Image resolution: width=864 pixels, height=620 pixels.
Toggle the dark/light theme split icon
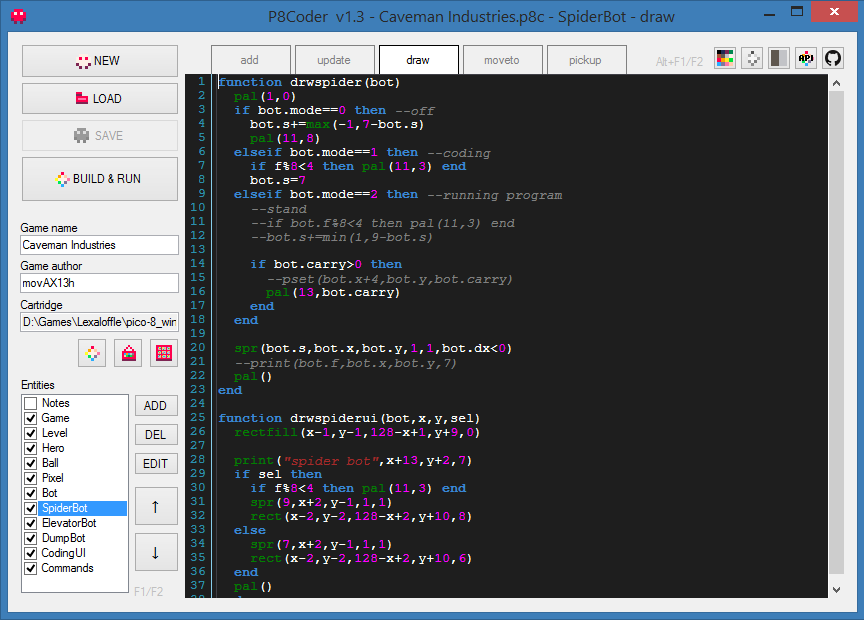[x=779, y=58]
